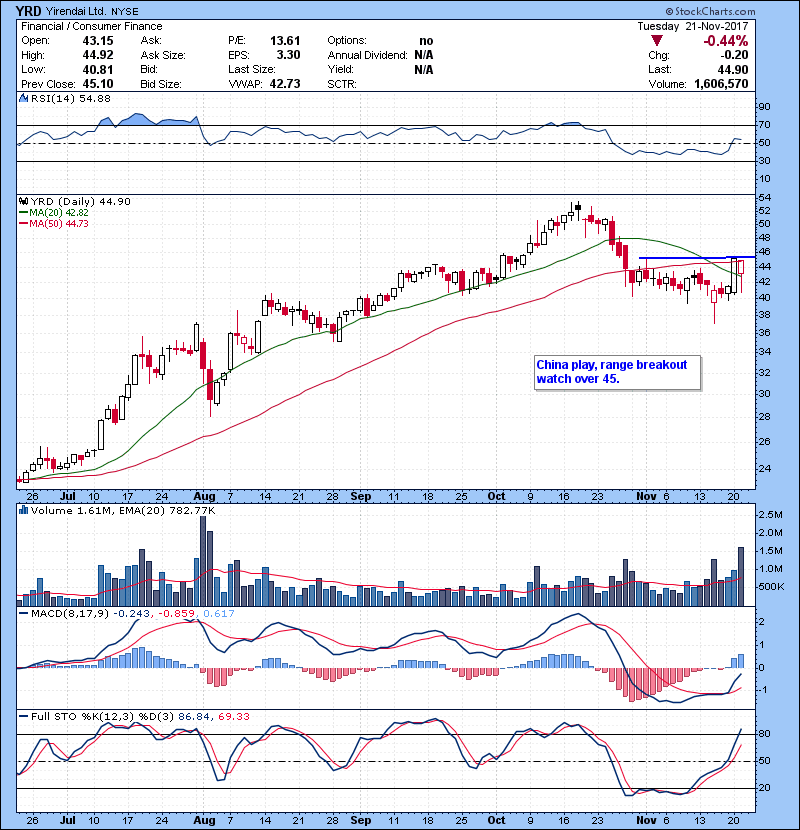Click the High value 44.92
Screen dimensions: 800x830
click(x=98, y=55)
